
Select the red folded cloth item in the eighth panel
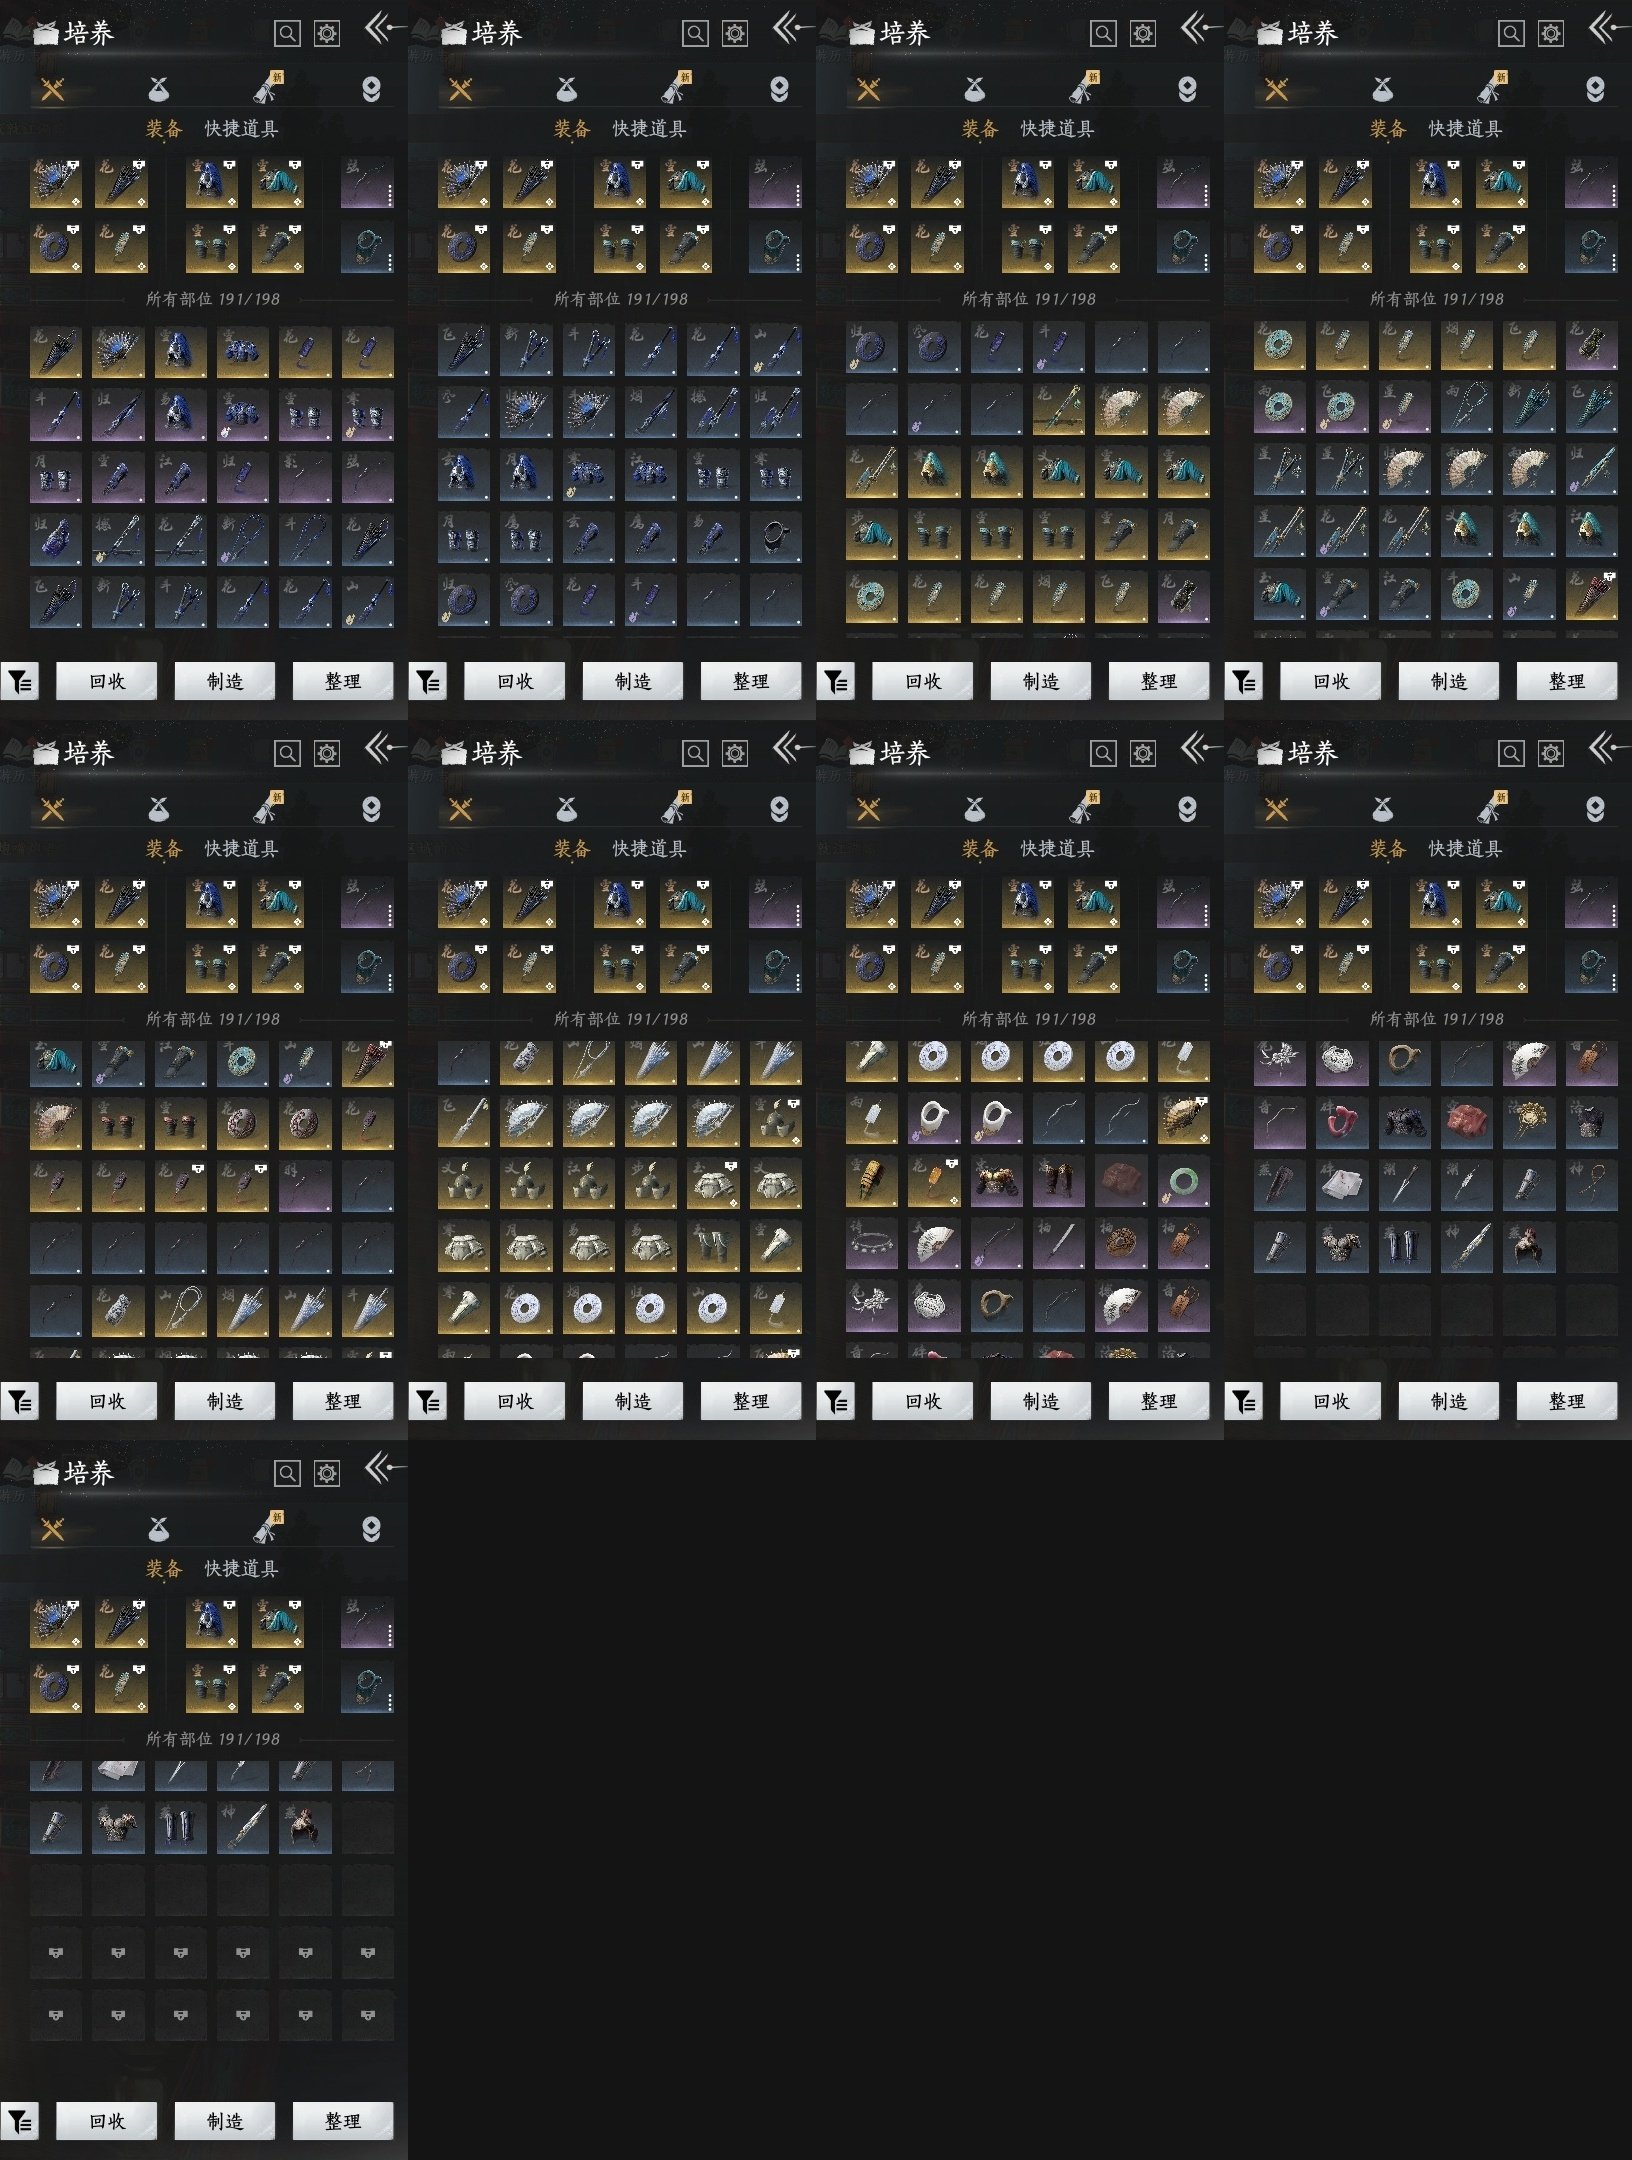[1466, 1122]
